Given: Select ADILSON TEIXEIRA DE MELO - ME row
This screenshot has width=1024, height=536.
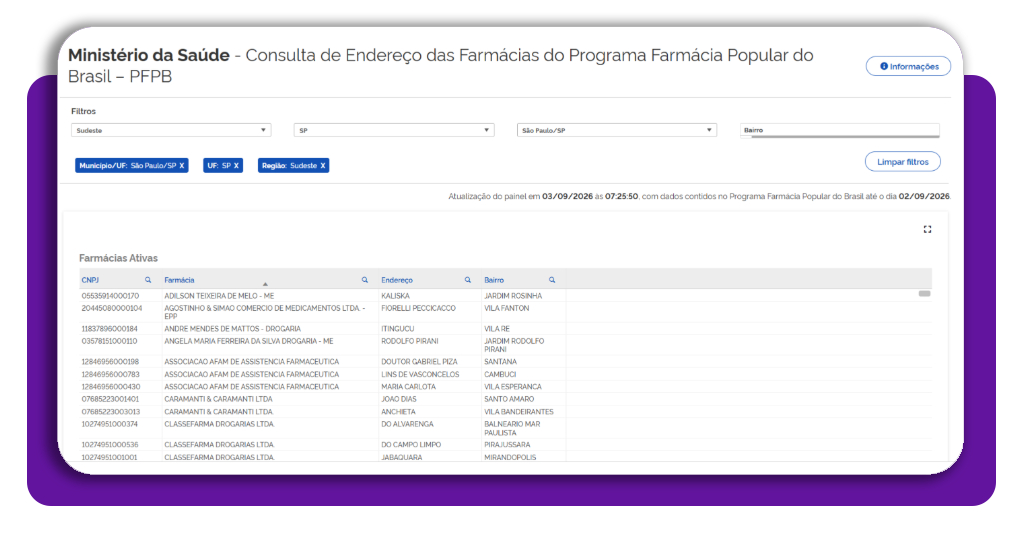Looking at the screenshot, I should click(x=219, y=296).
